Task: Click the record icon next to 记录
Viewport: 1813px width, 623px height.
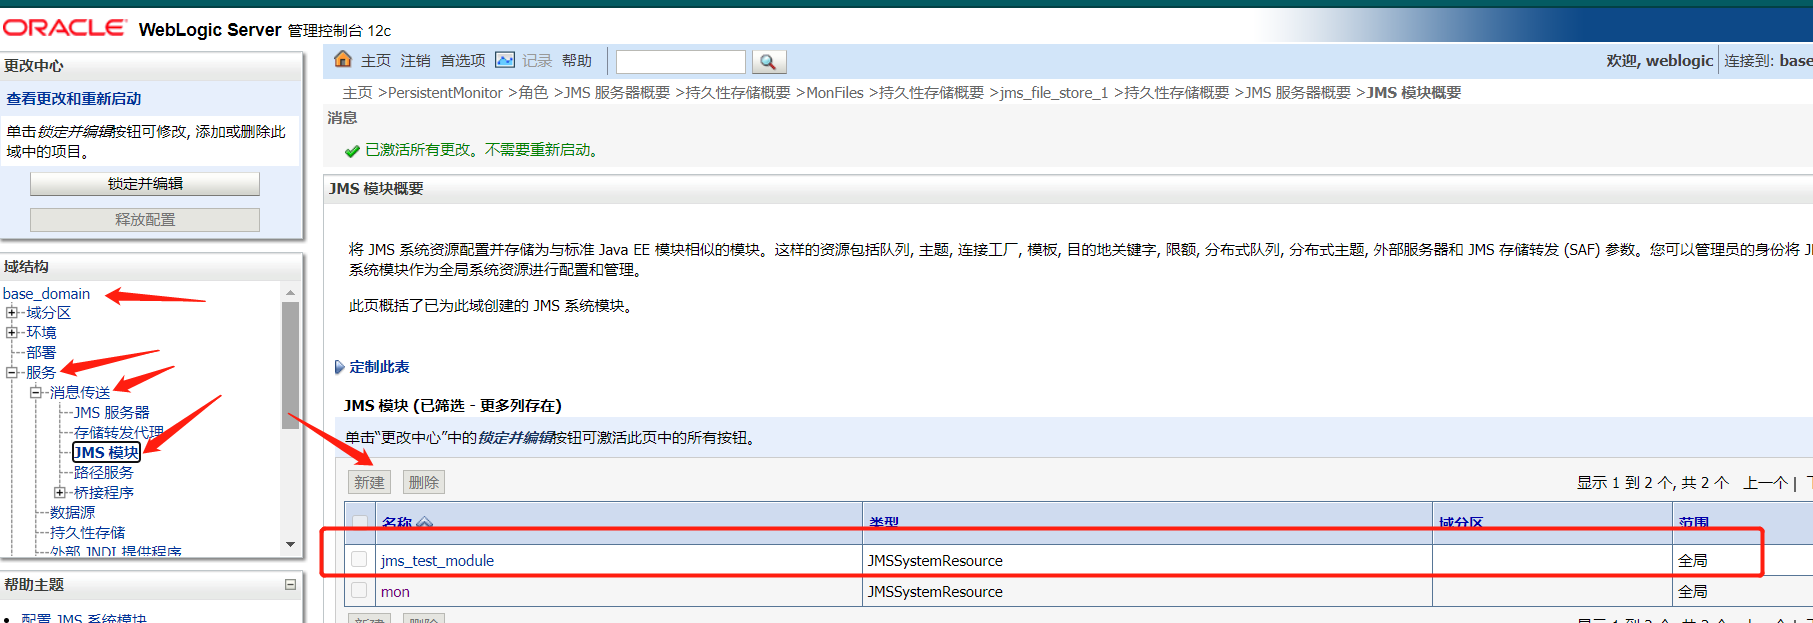Action: click(505, 60)
